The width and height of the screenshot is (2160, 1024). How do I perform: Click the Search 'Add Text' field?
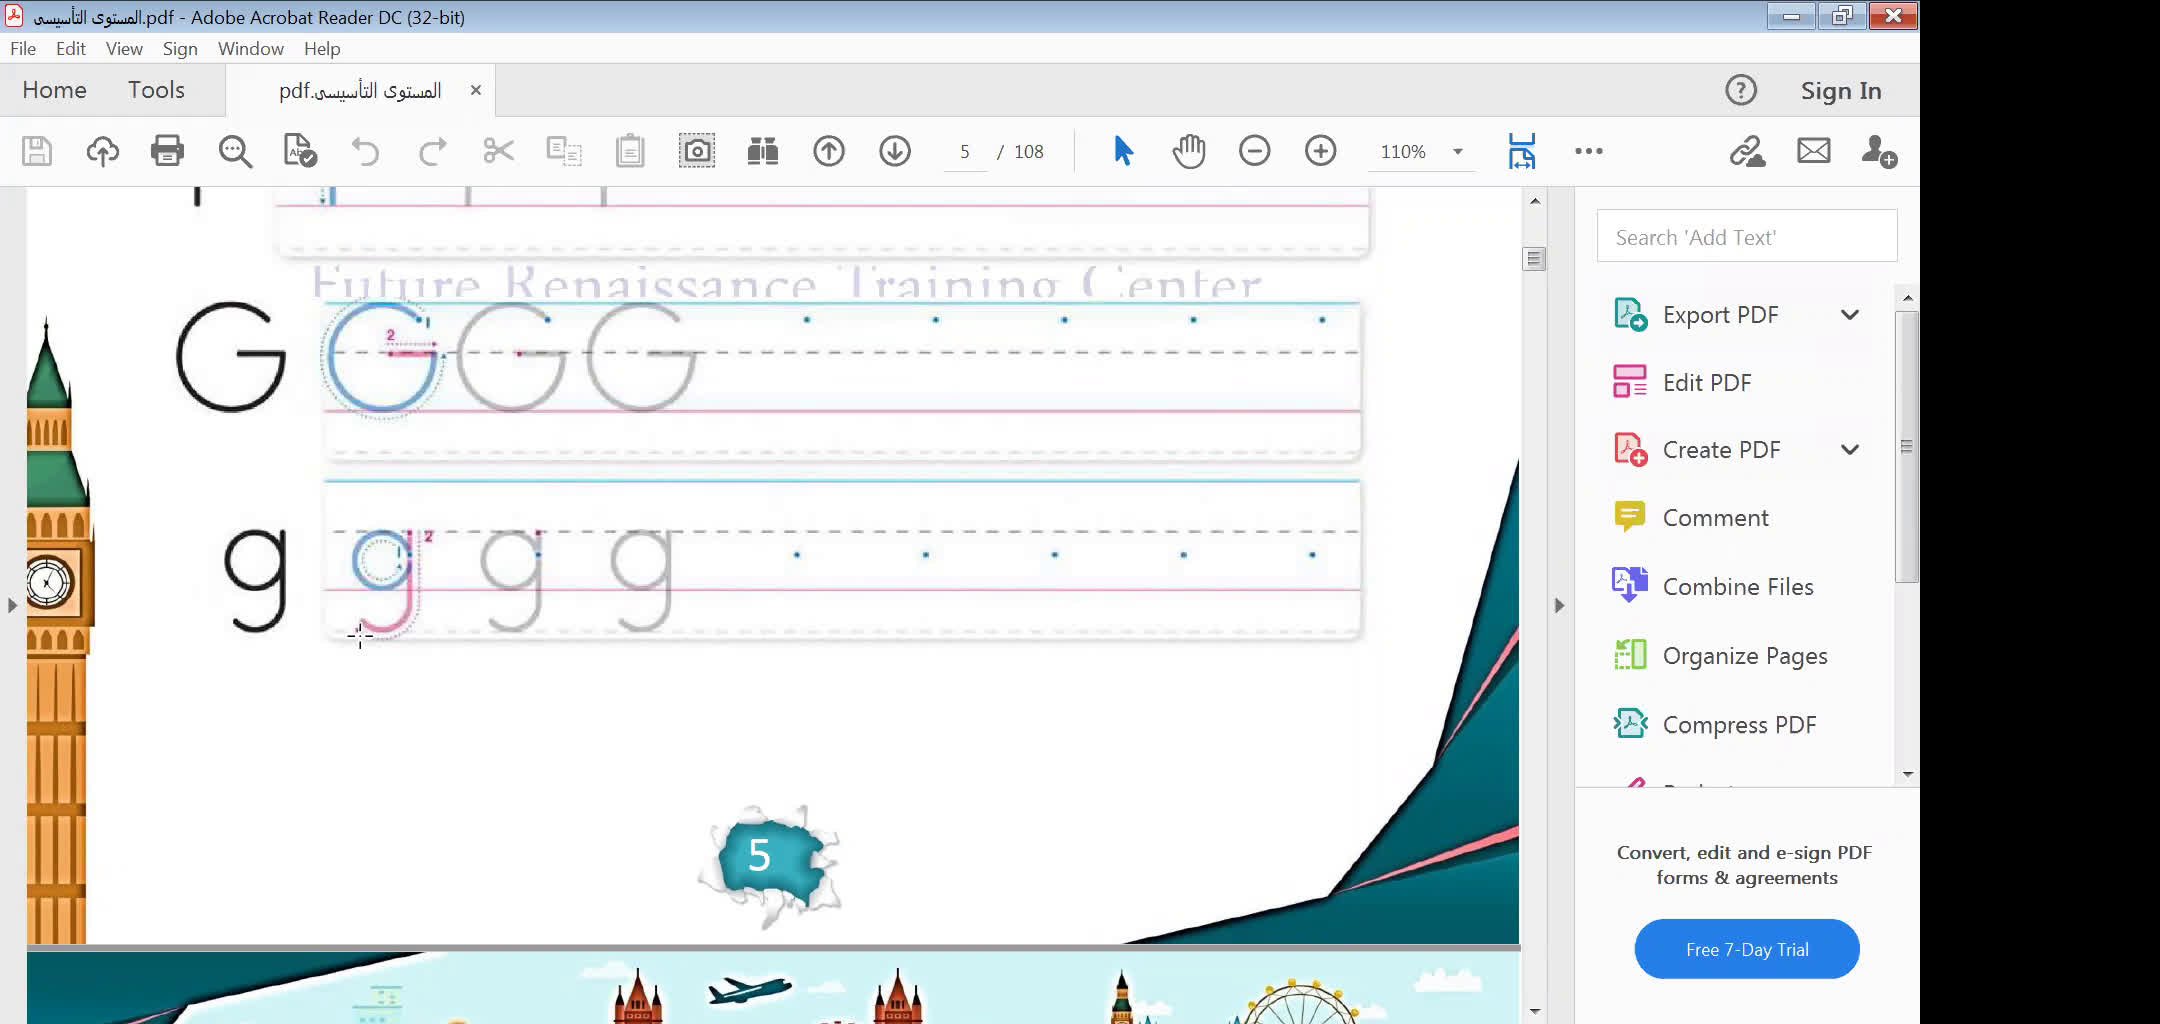tap(1746, 237)
